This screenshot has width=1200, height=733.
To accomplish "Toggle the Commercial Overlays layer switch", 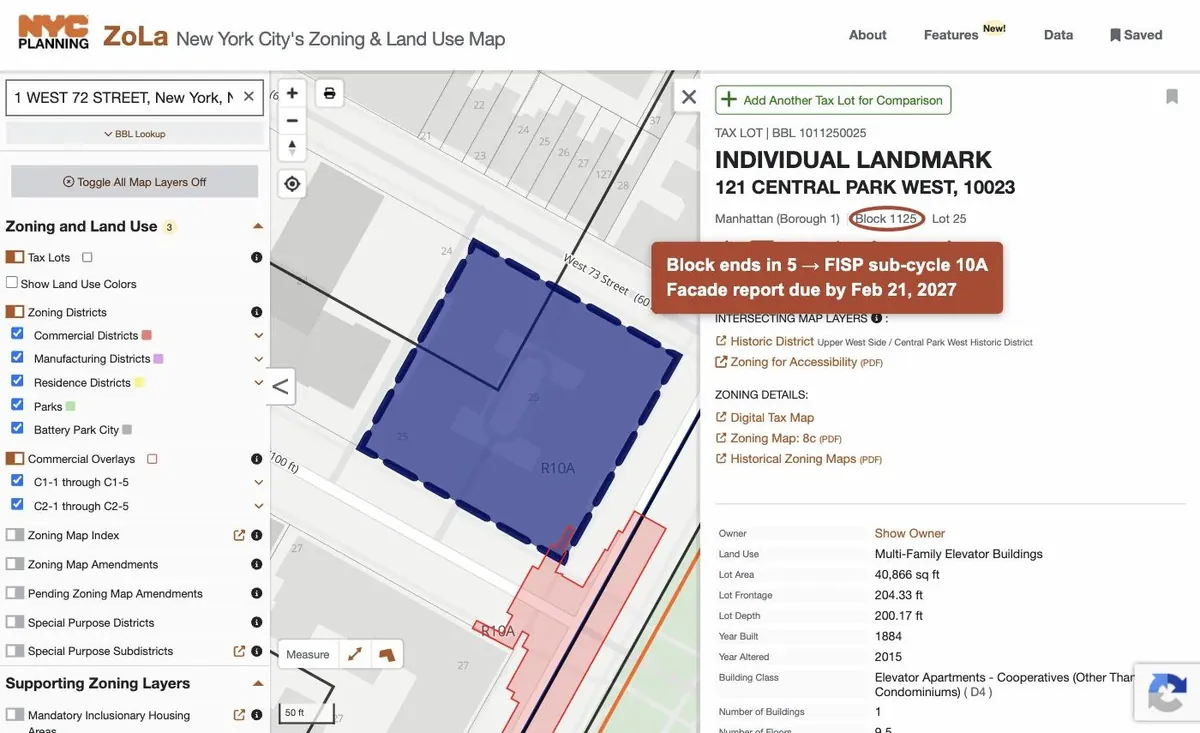I will [x=14, y=459].
